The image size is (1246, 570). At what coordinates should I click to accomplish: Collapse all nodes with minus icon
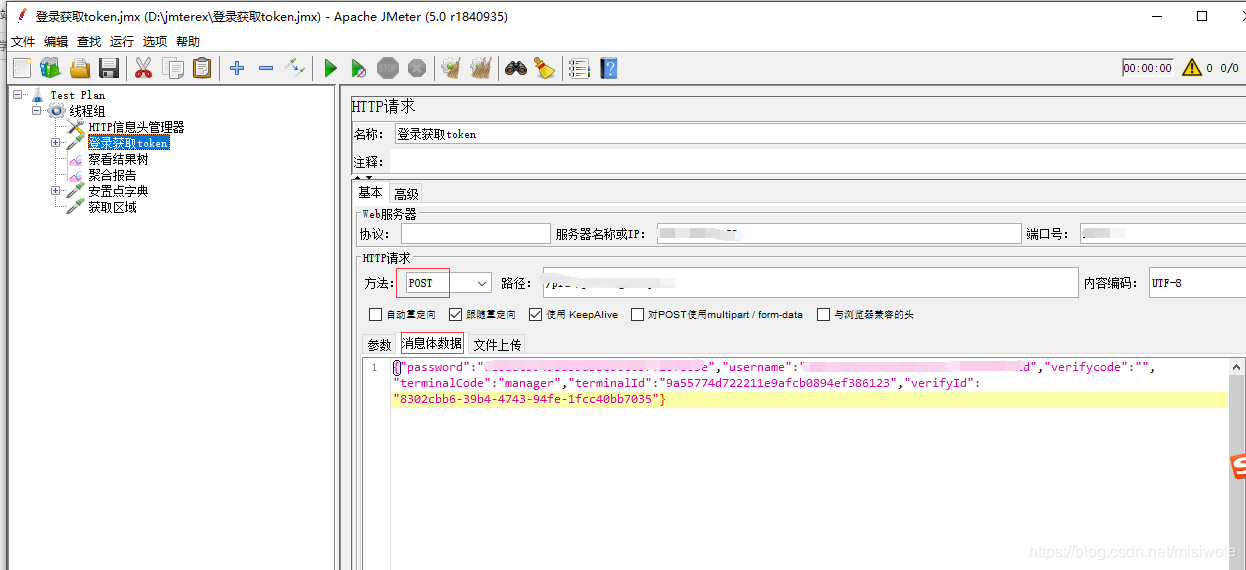[x=265, y=68]
